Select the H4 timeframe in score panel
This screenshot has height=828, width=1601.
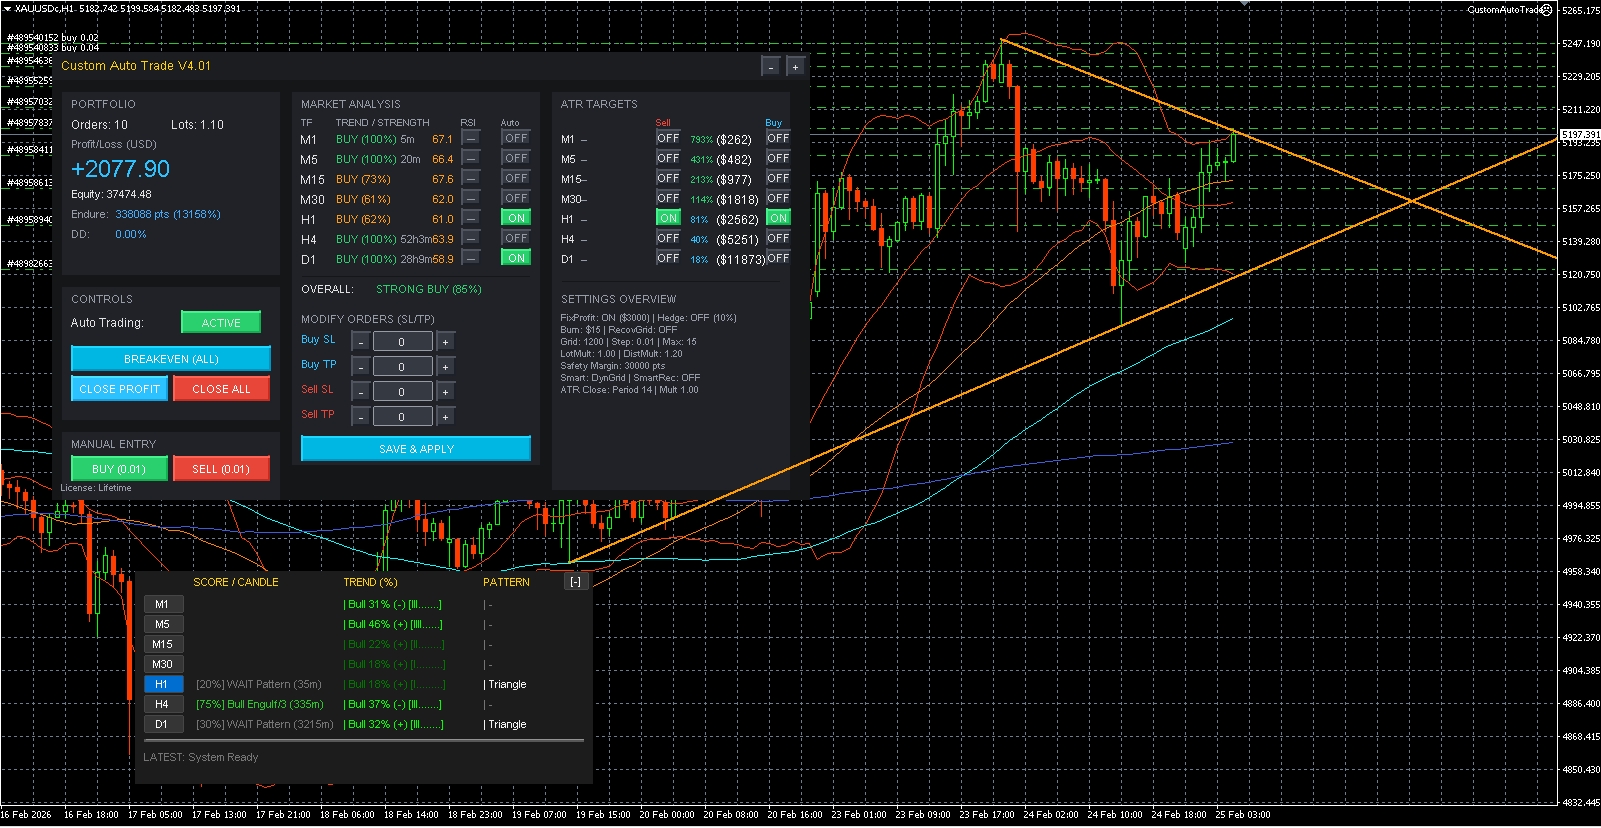tap(162, 704)
